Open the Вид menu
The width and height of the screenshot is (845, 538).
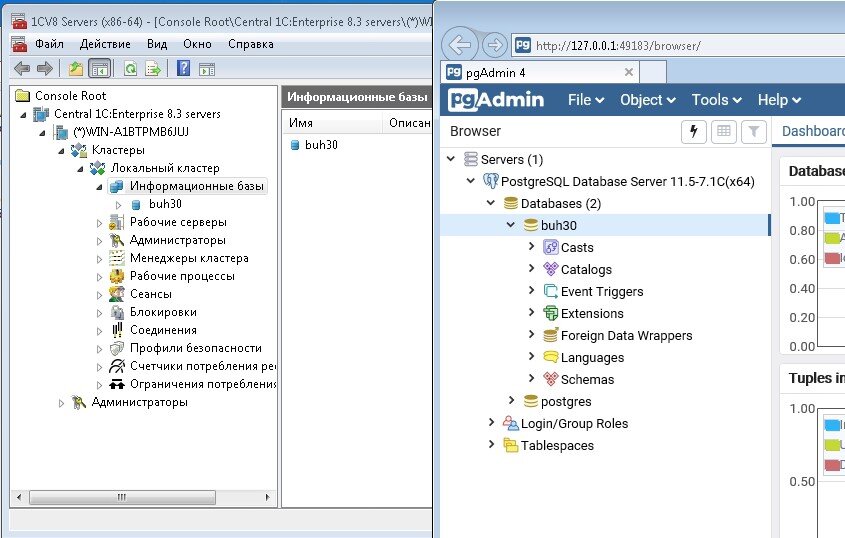(x=157, y=44)
